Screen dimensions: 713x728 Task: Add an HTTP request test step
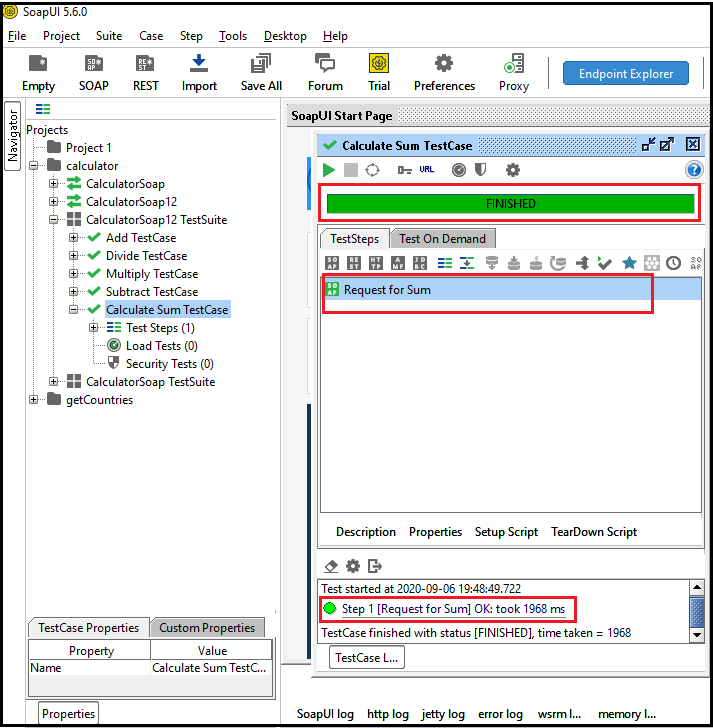click(x=376, y=263)
